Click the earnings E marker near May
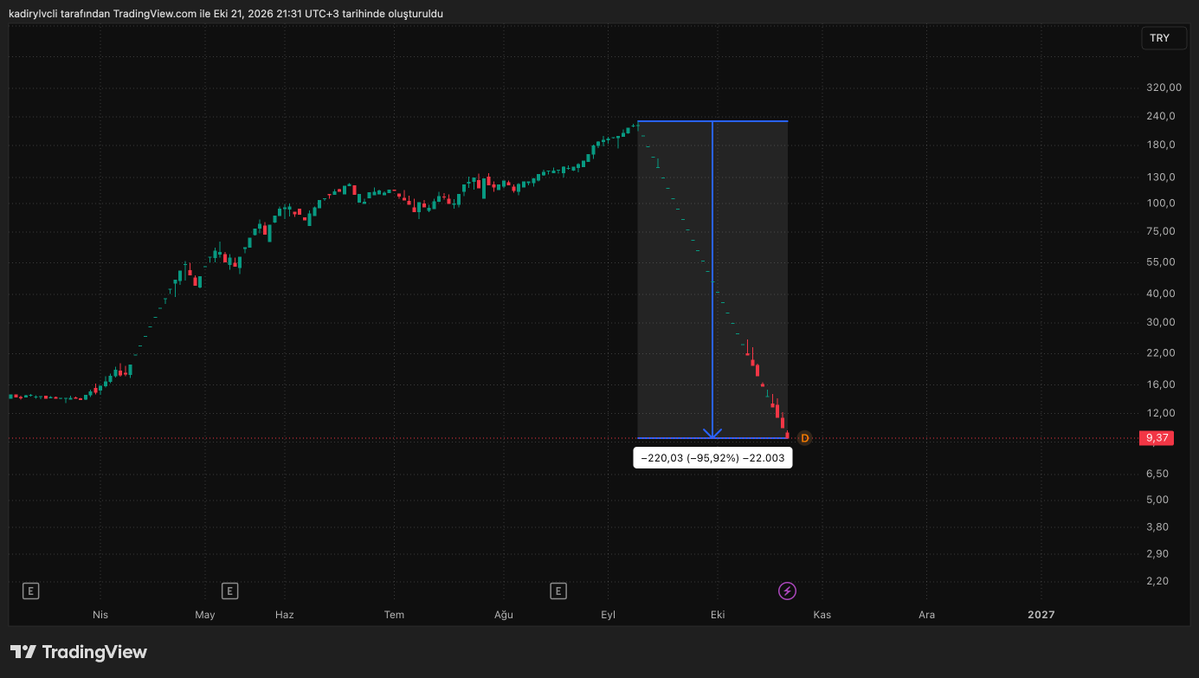This screenshot has height=678, width=1199. (229, 591)
